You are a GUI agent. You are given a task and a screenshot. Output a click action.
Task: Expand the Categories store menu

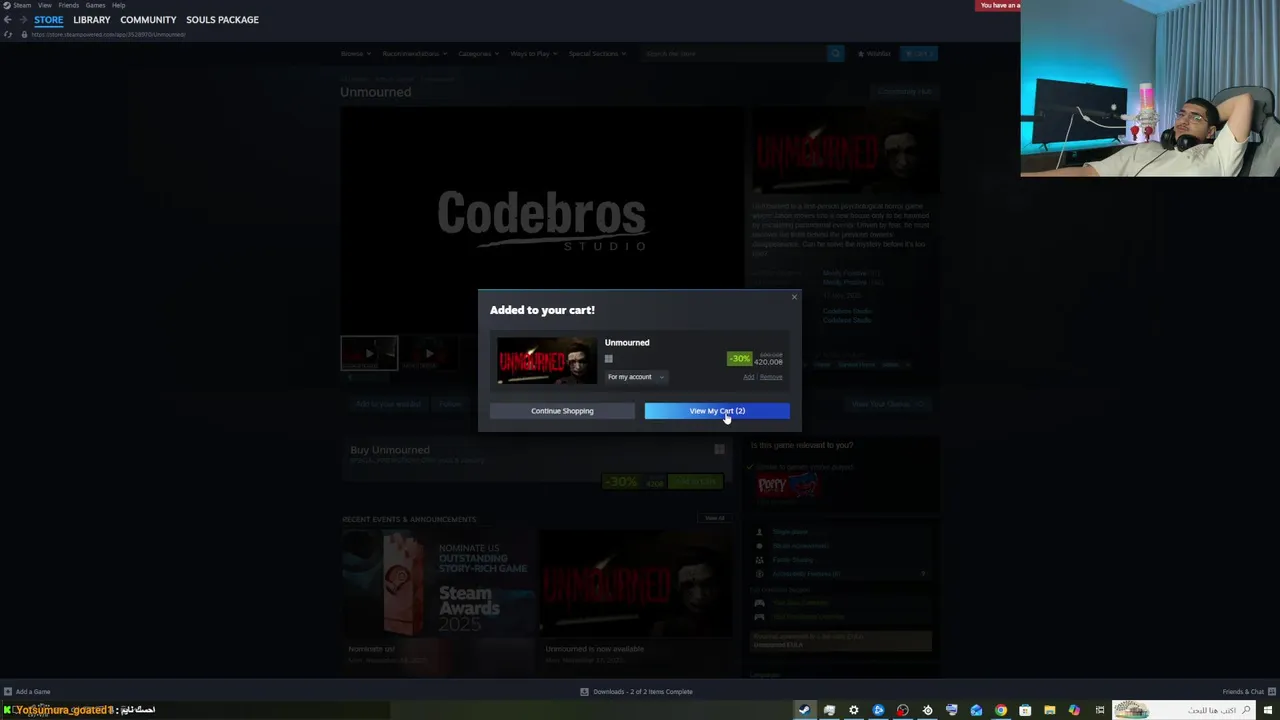coord(478,53)
